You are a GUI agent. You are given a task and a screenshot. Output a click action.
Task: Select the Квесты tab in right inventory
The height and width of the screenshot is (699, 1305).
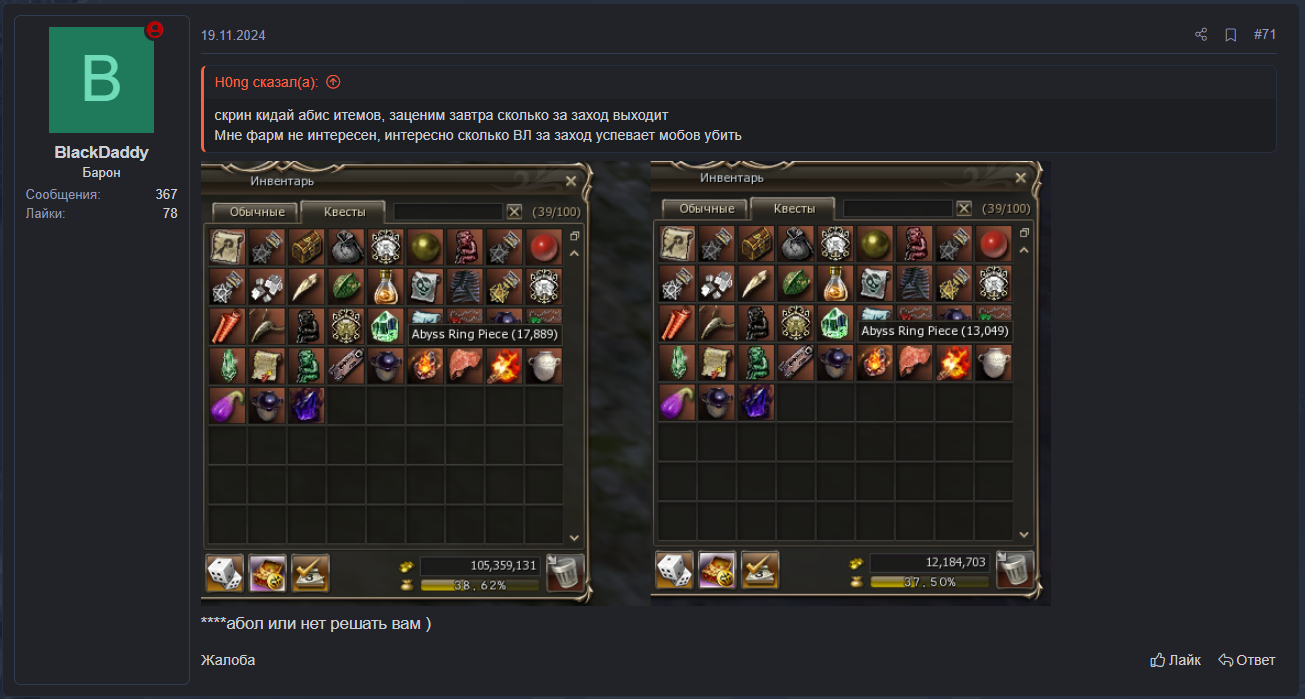792,209
